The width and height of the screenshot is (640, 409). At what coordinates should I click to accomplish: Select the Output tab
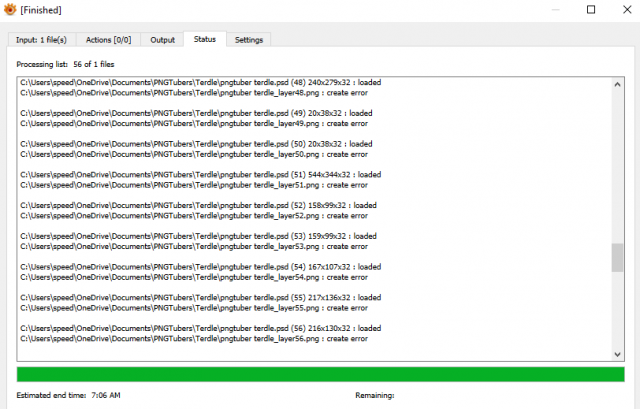pyautogui.click(x=162, y=40)
